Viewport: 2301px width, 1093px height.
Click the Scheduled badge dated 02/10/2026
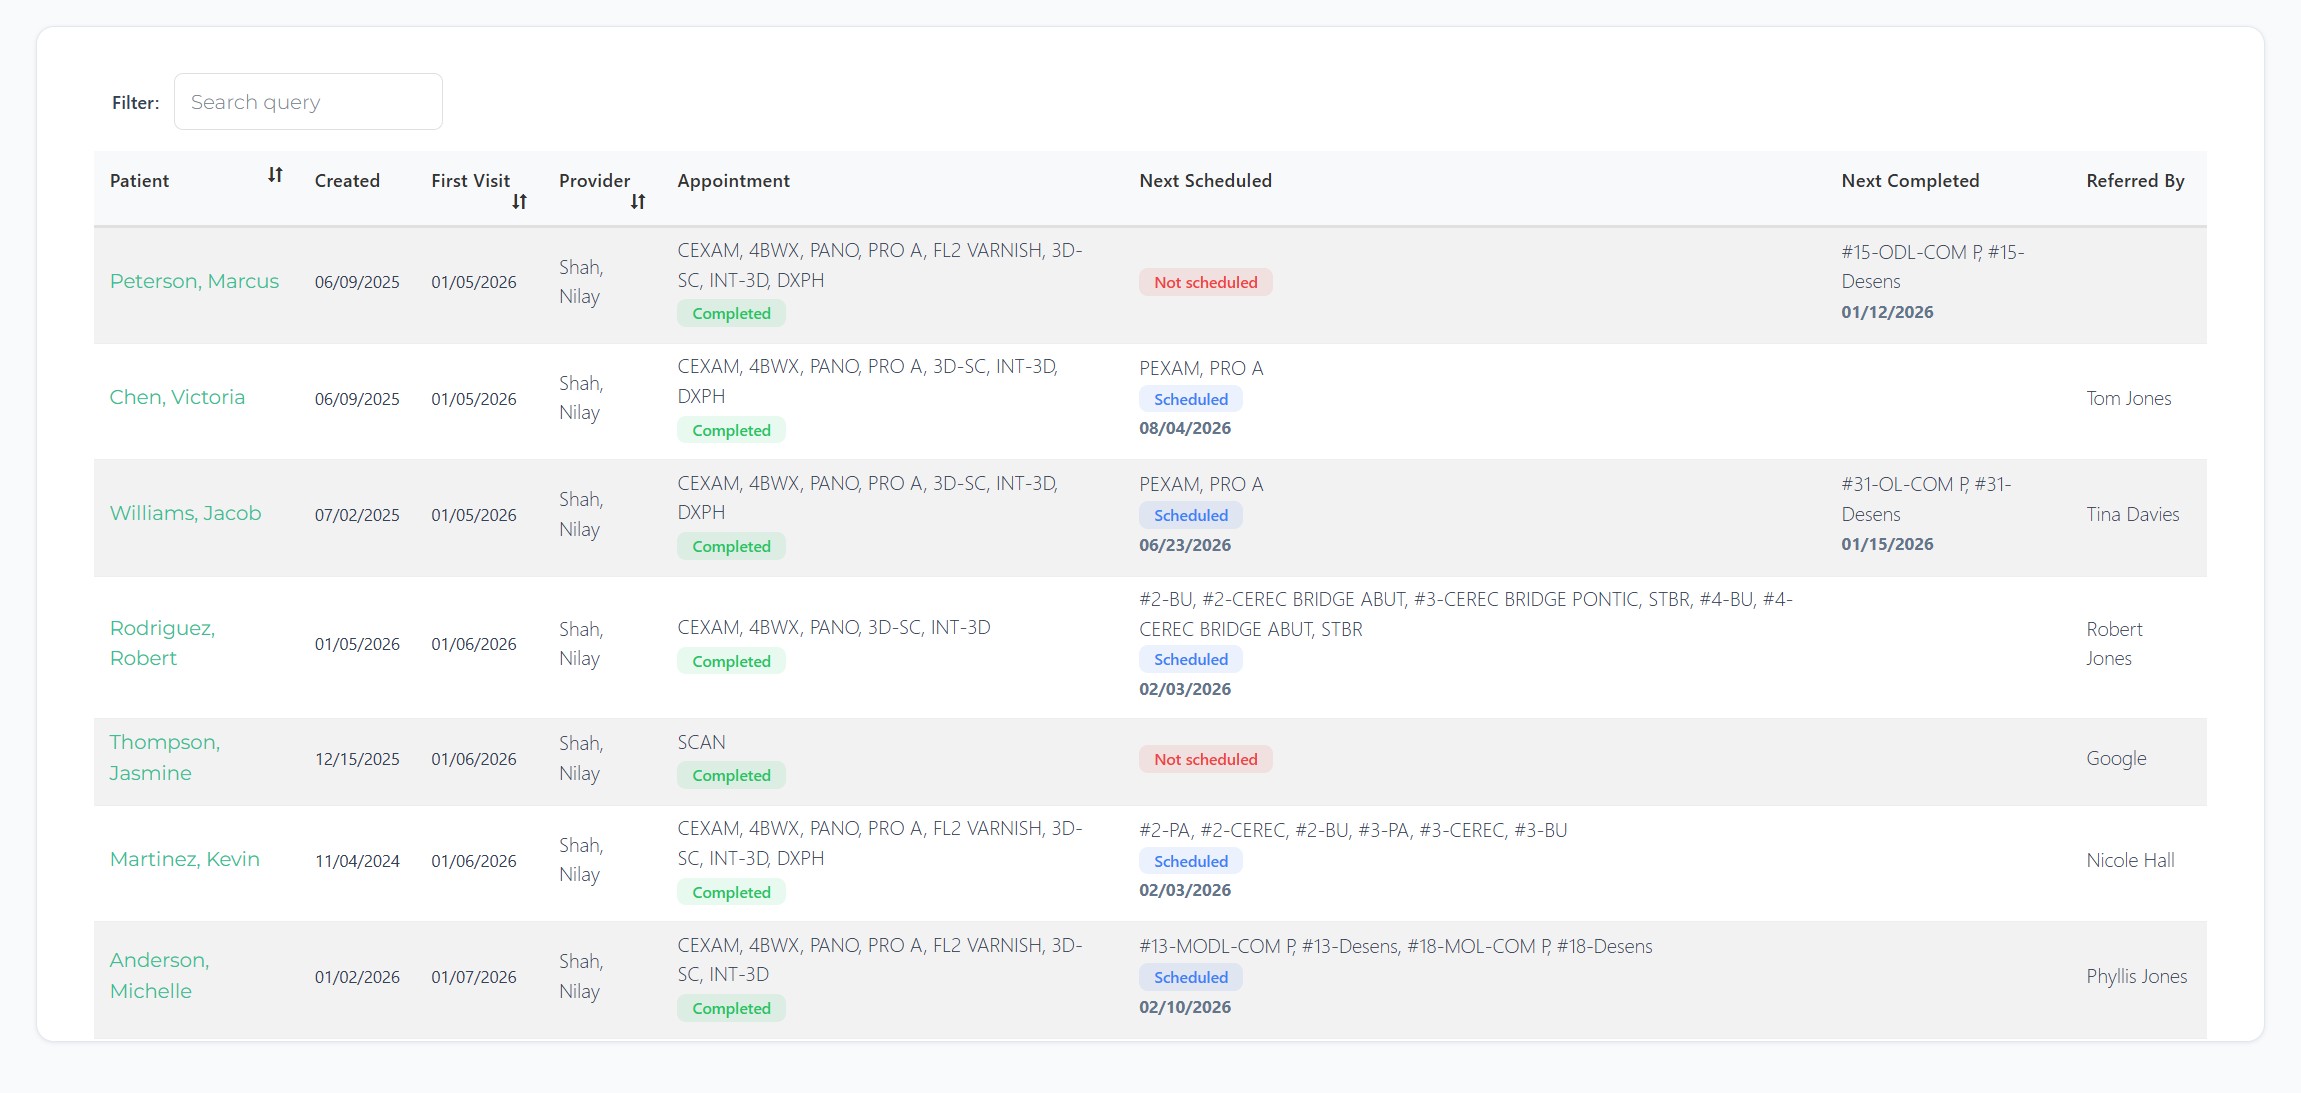pos(1190,977)
